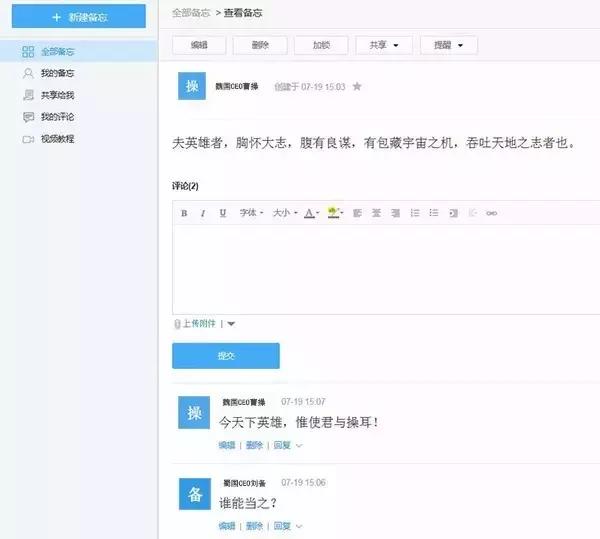This screenshot has height=539, width=600.
Task: Submit the comment with 提交 button
Action: 226,356
